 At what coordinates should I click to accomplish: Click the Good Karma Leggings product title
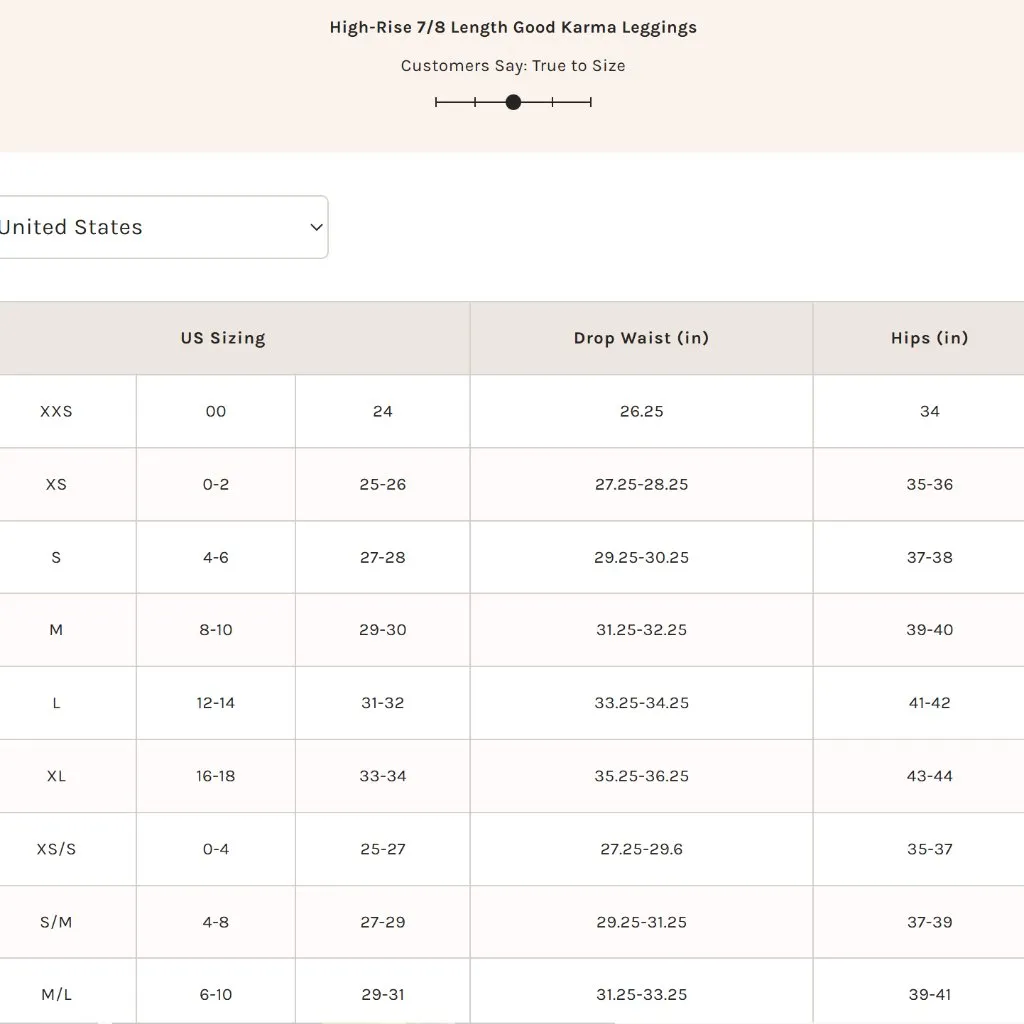pos(513,27)
